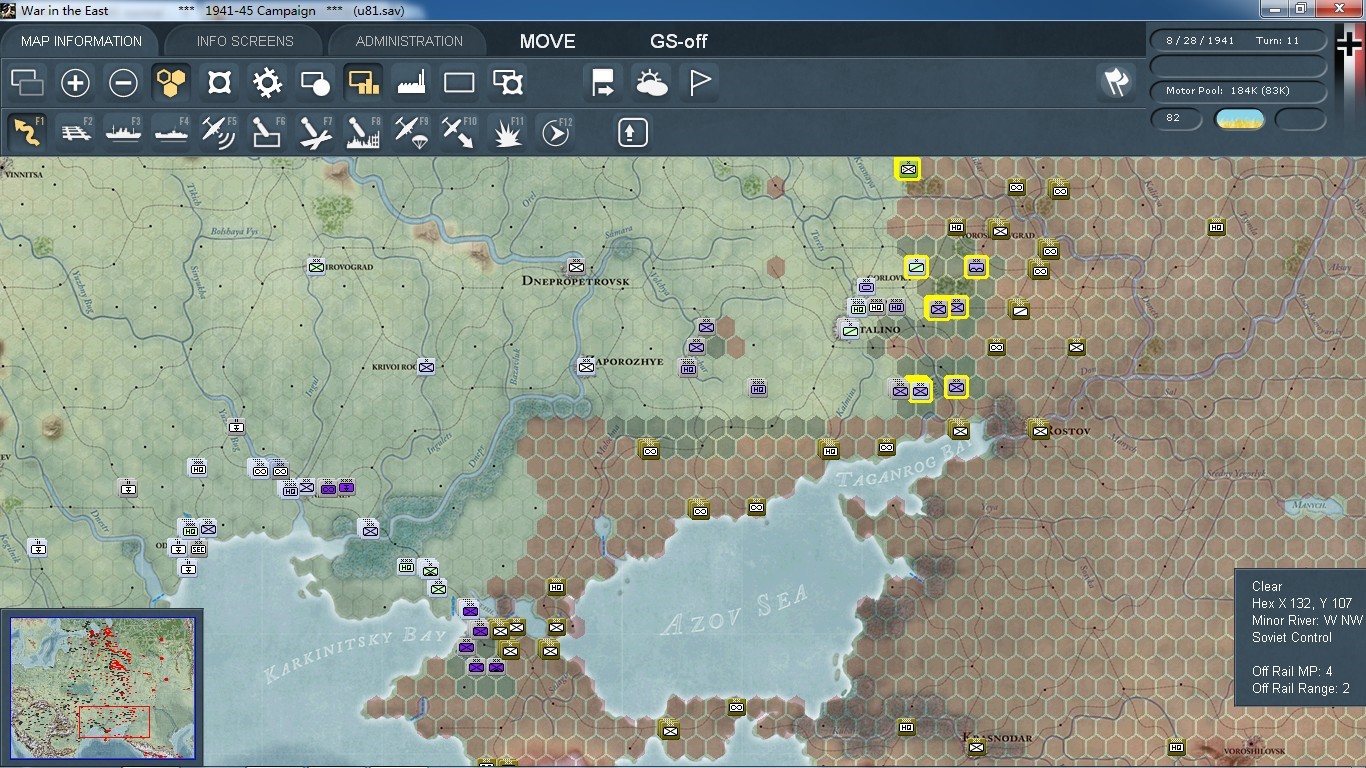This screenshot has width=1366, height=768.
Task: Toggle the cogwheel-shaped map overlay icon
Action: [x=267, y=83]
